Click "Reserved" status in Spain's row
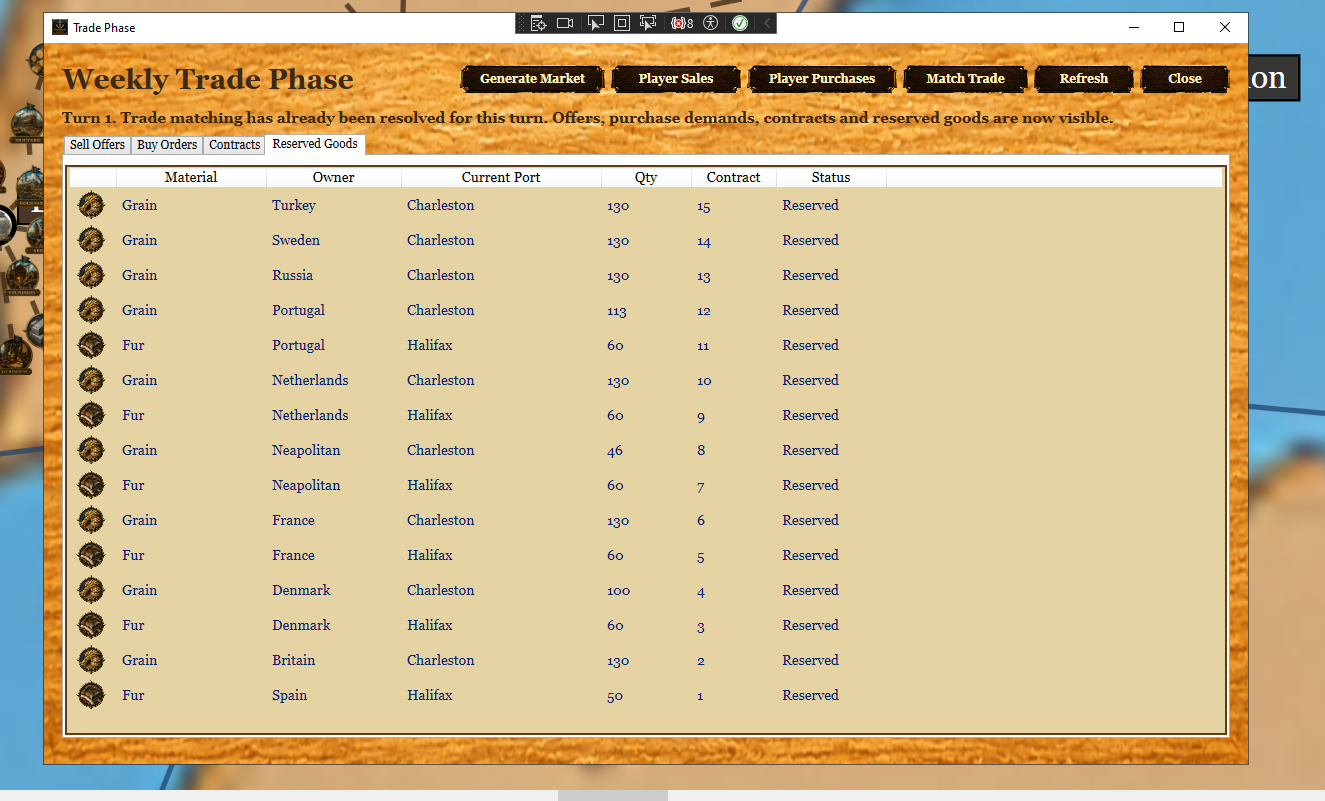This screenshot has width=1325, height=801. click(x=810, y=695)
